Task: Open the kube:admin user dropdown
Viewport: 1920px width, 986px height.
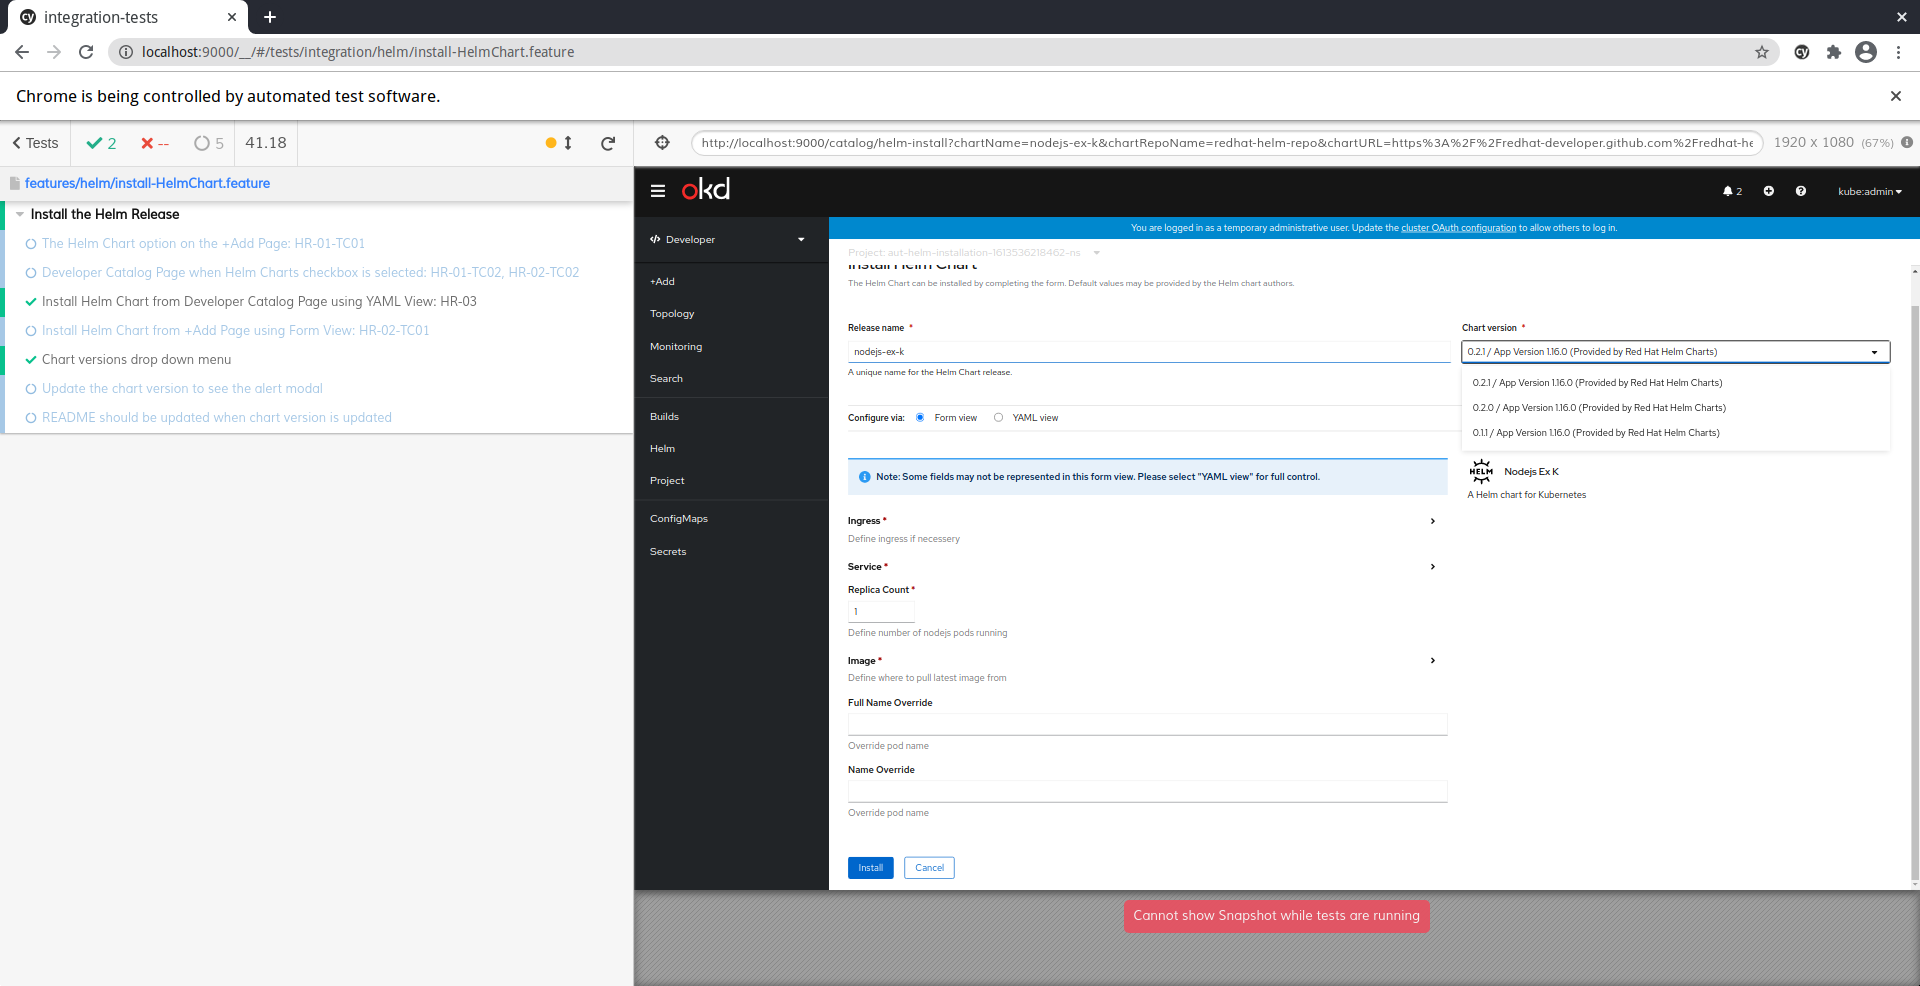Action: pyautogui.click(x=1868, y=191)
